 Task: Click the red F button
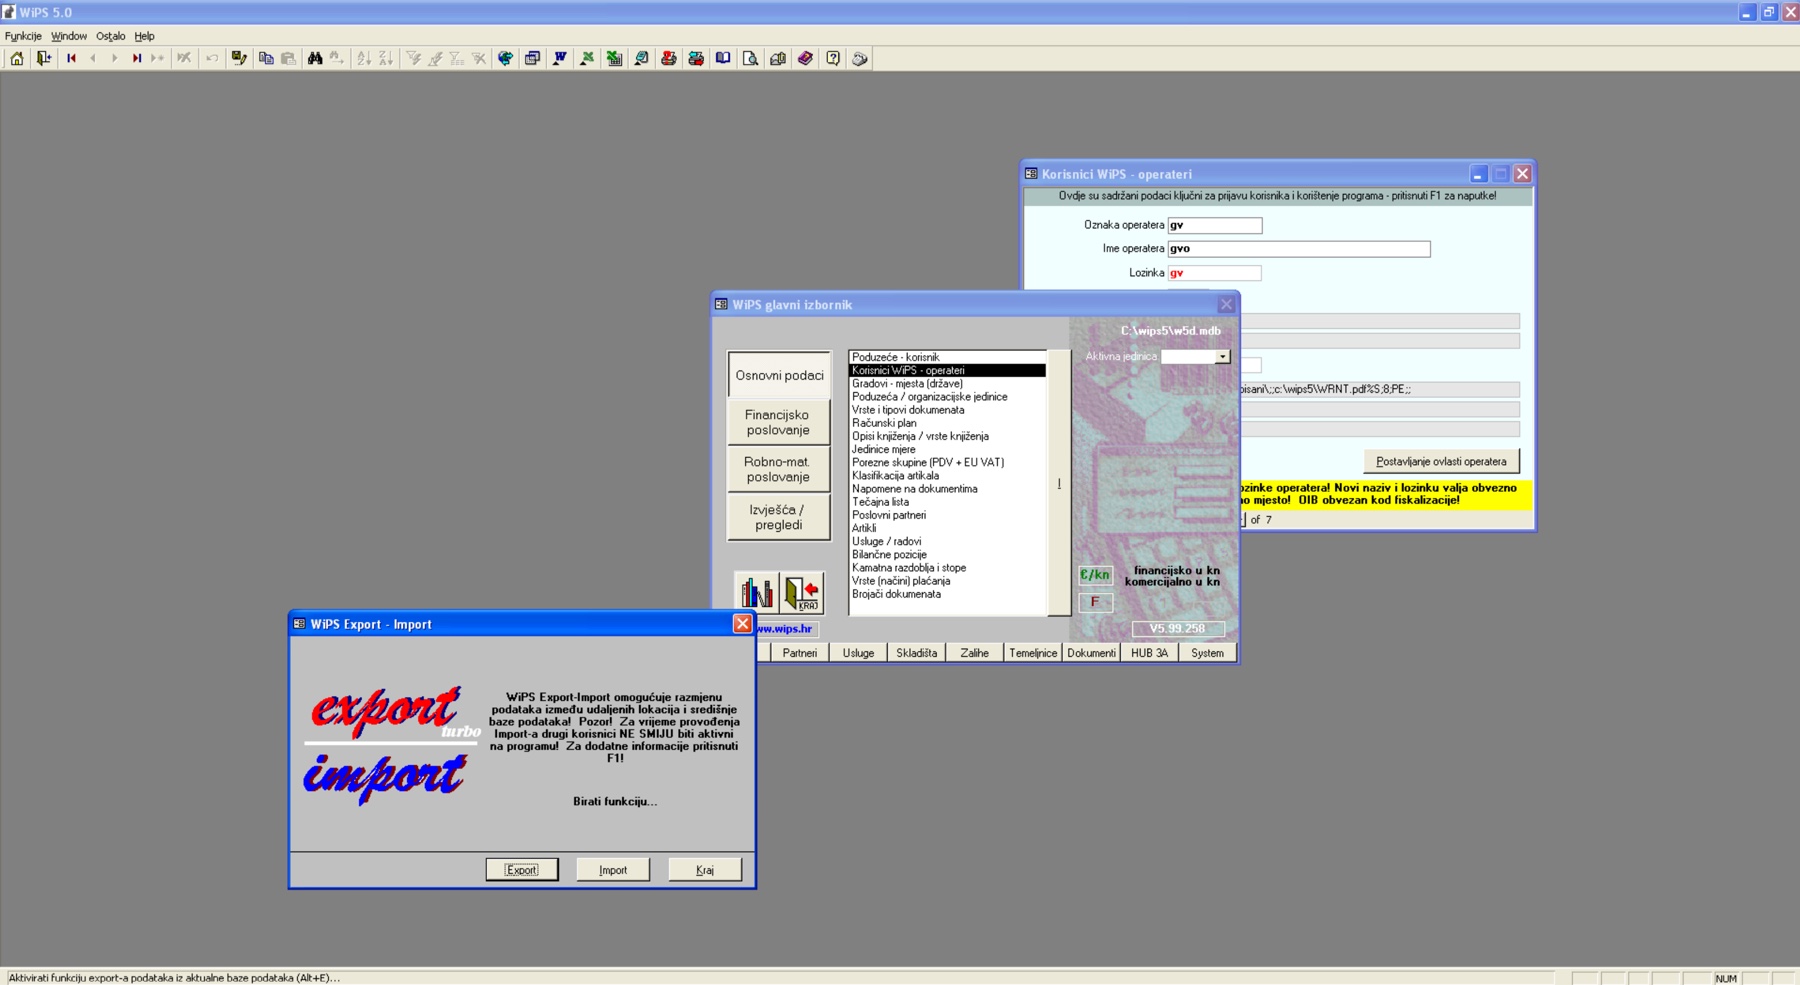[1095, 602]
